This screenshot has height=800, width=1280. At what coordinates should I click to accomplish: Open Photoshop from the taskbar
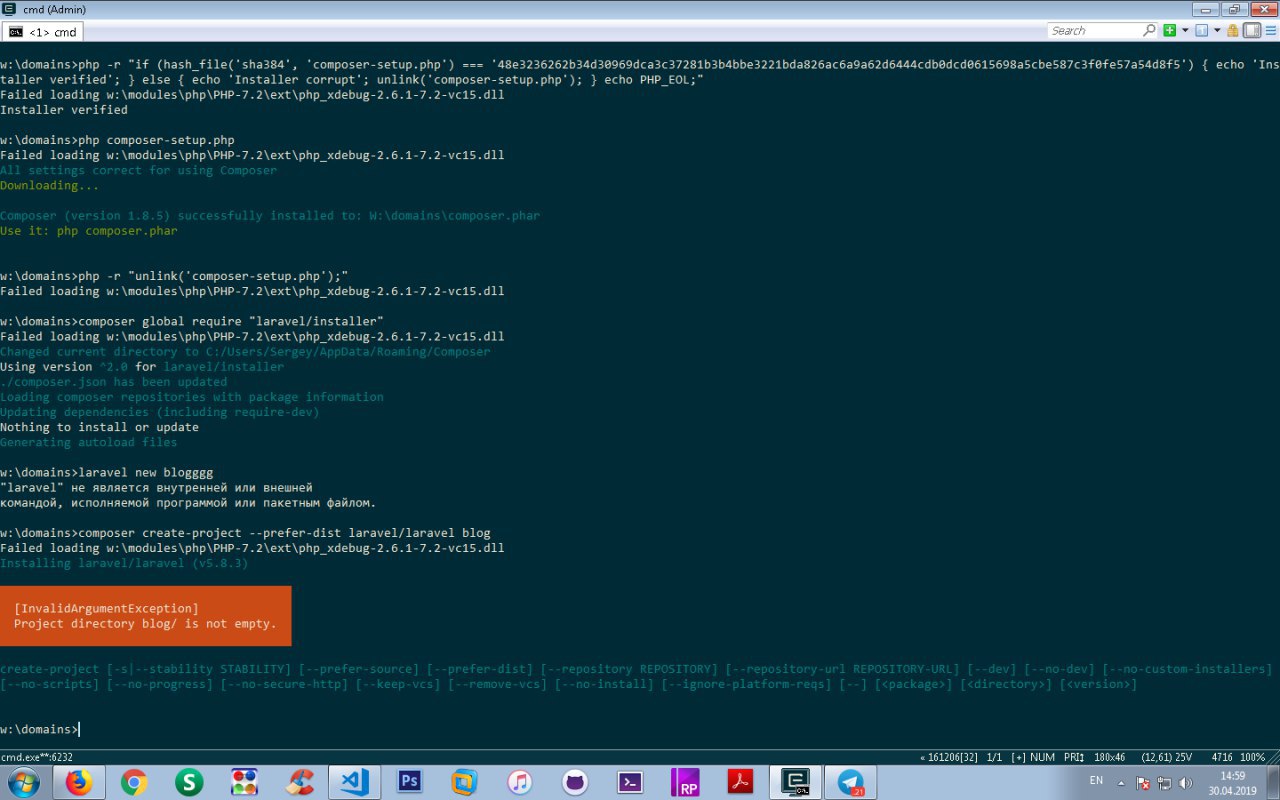tap(409, 782)
